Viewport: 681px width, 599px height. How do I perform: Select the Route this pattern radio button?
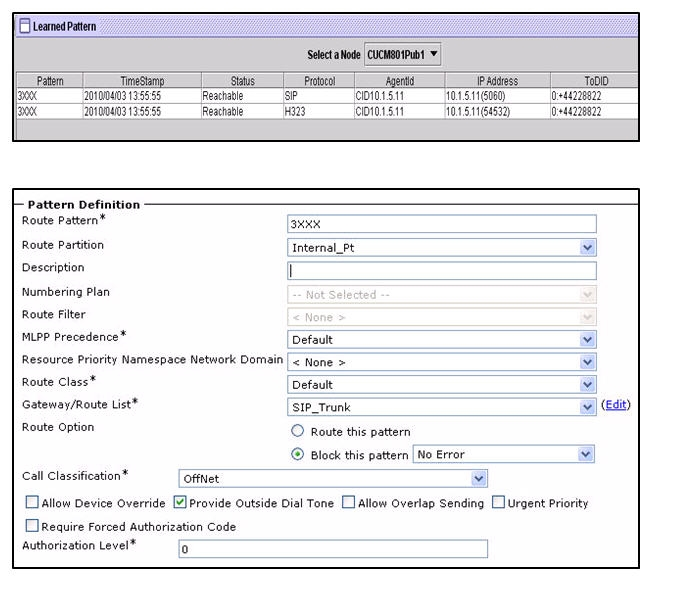point(298,431)
